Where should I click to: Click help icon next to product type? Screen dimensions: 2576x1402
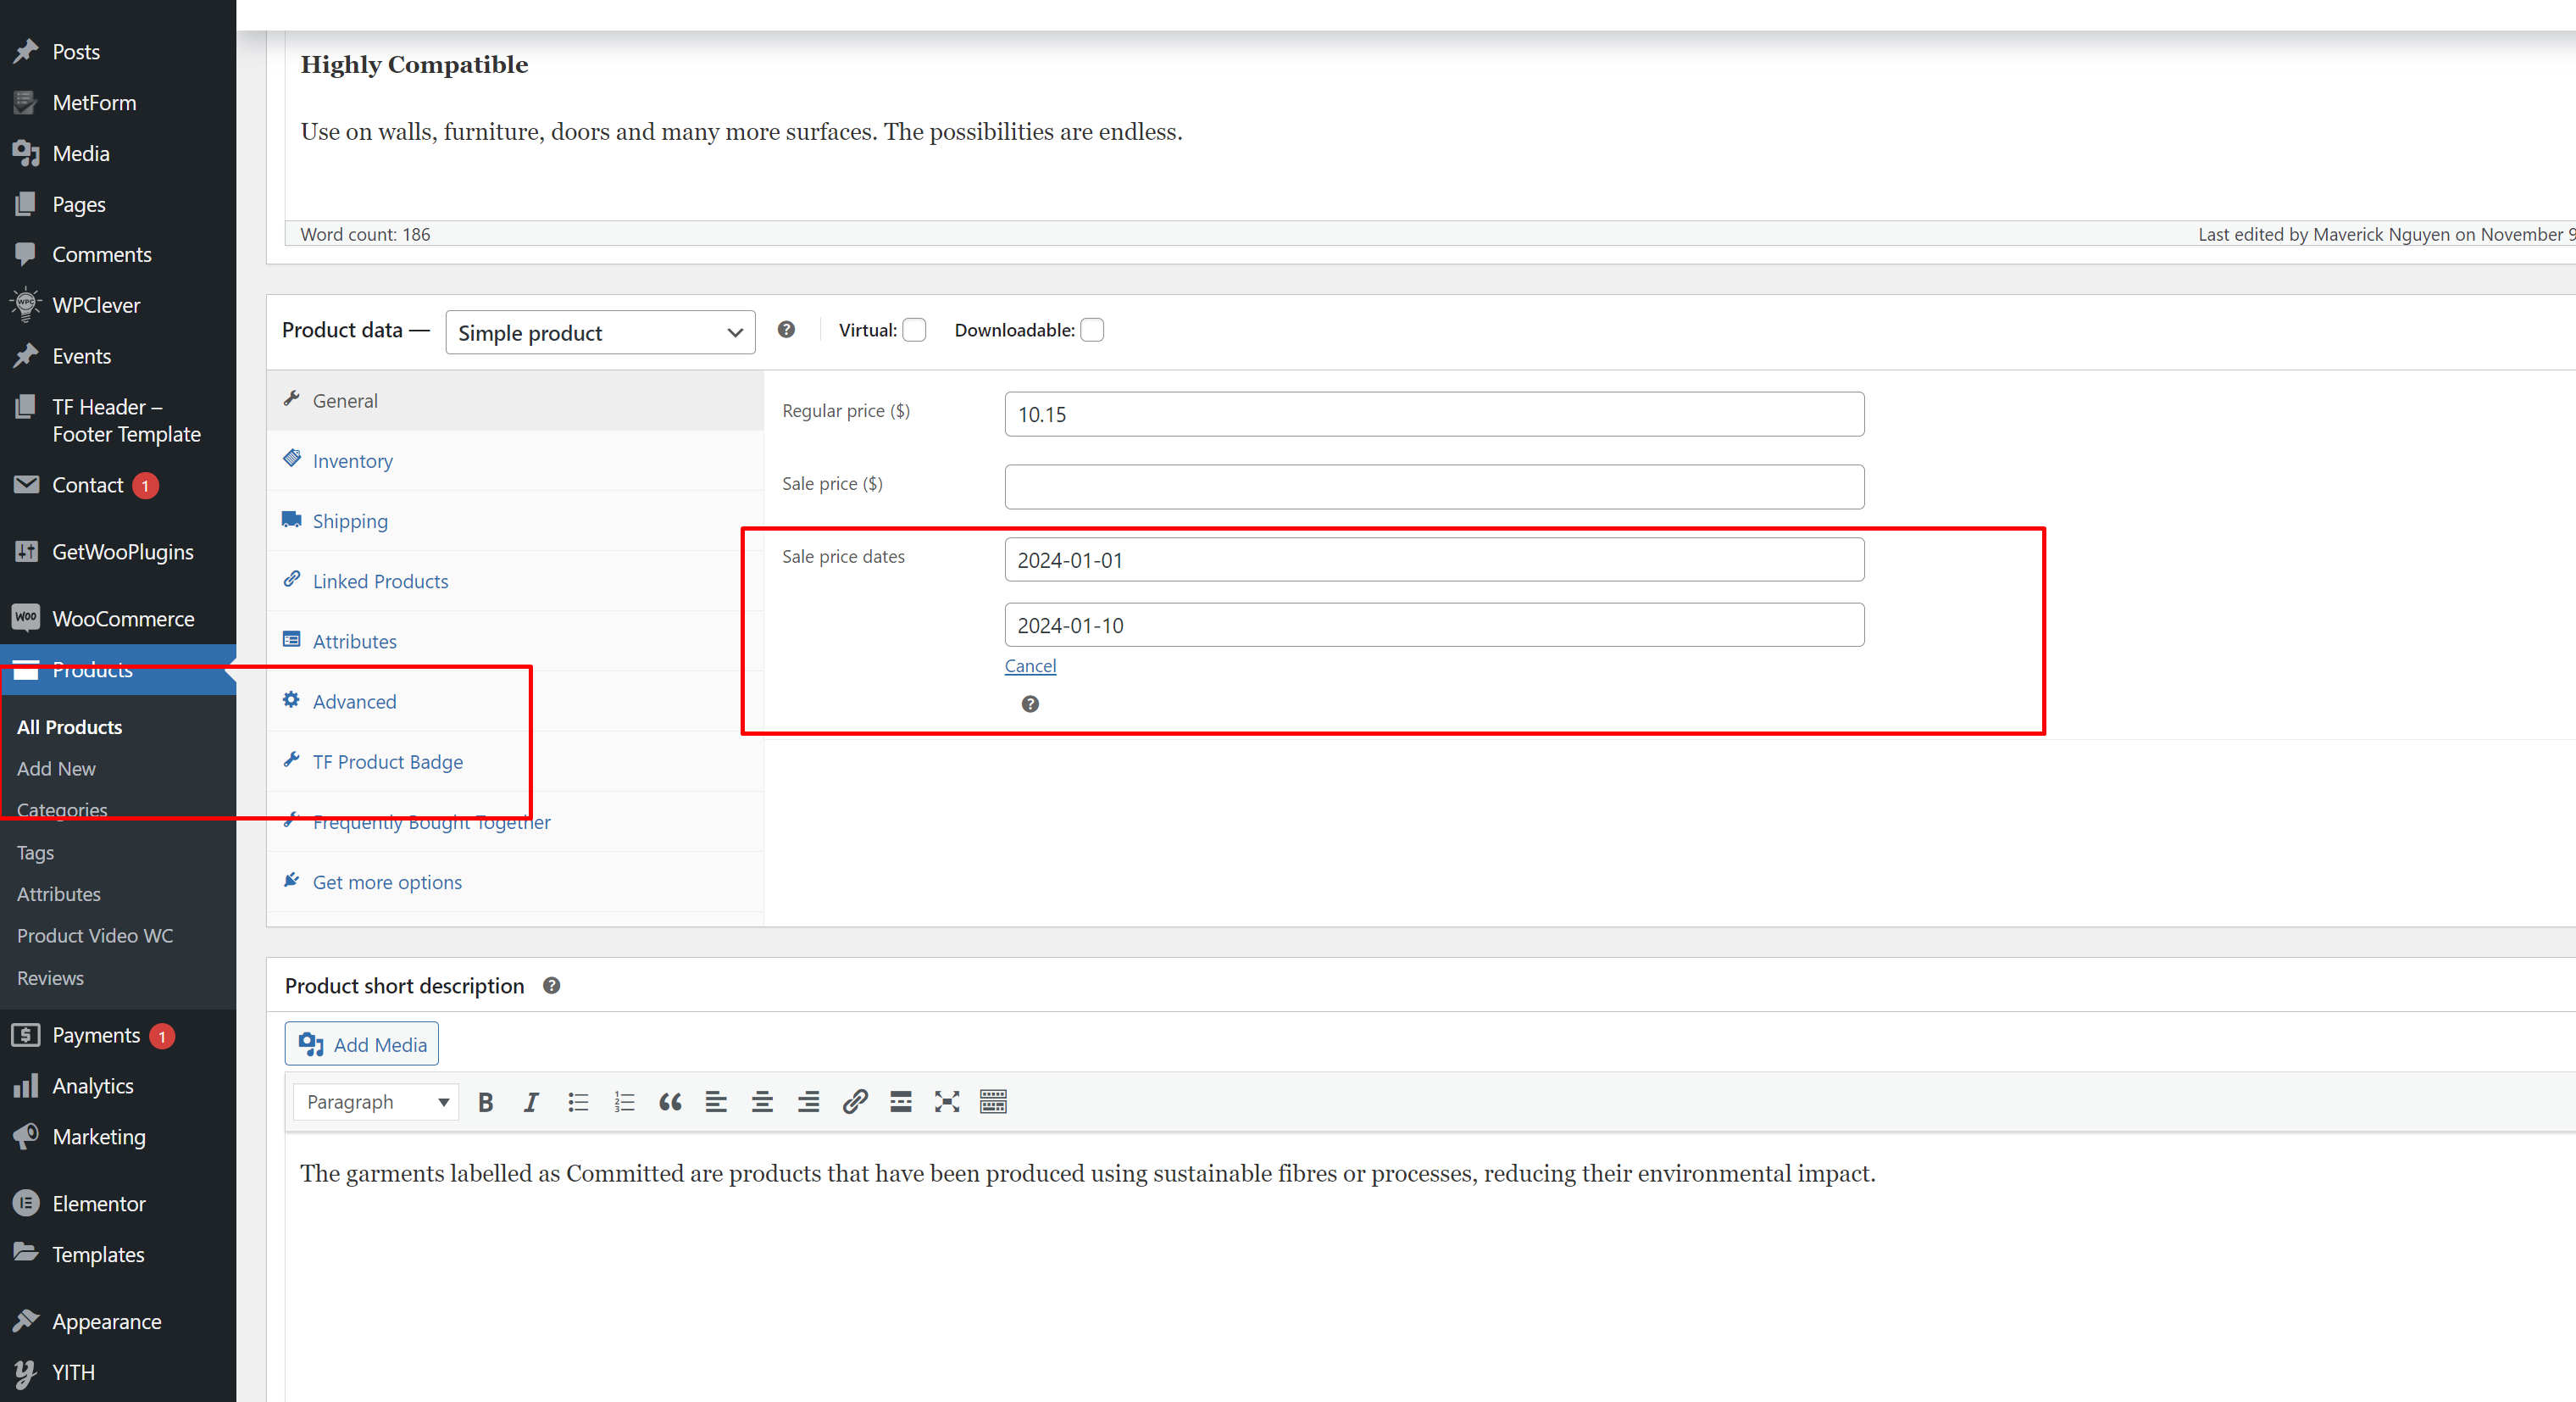click(x=787, y=329)
